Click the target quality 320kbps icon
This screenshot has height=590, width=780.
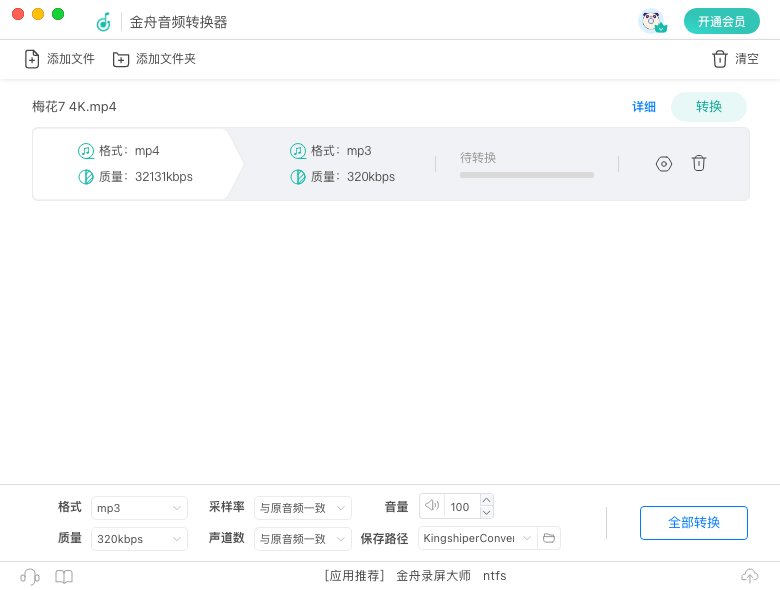click(297, 177)
